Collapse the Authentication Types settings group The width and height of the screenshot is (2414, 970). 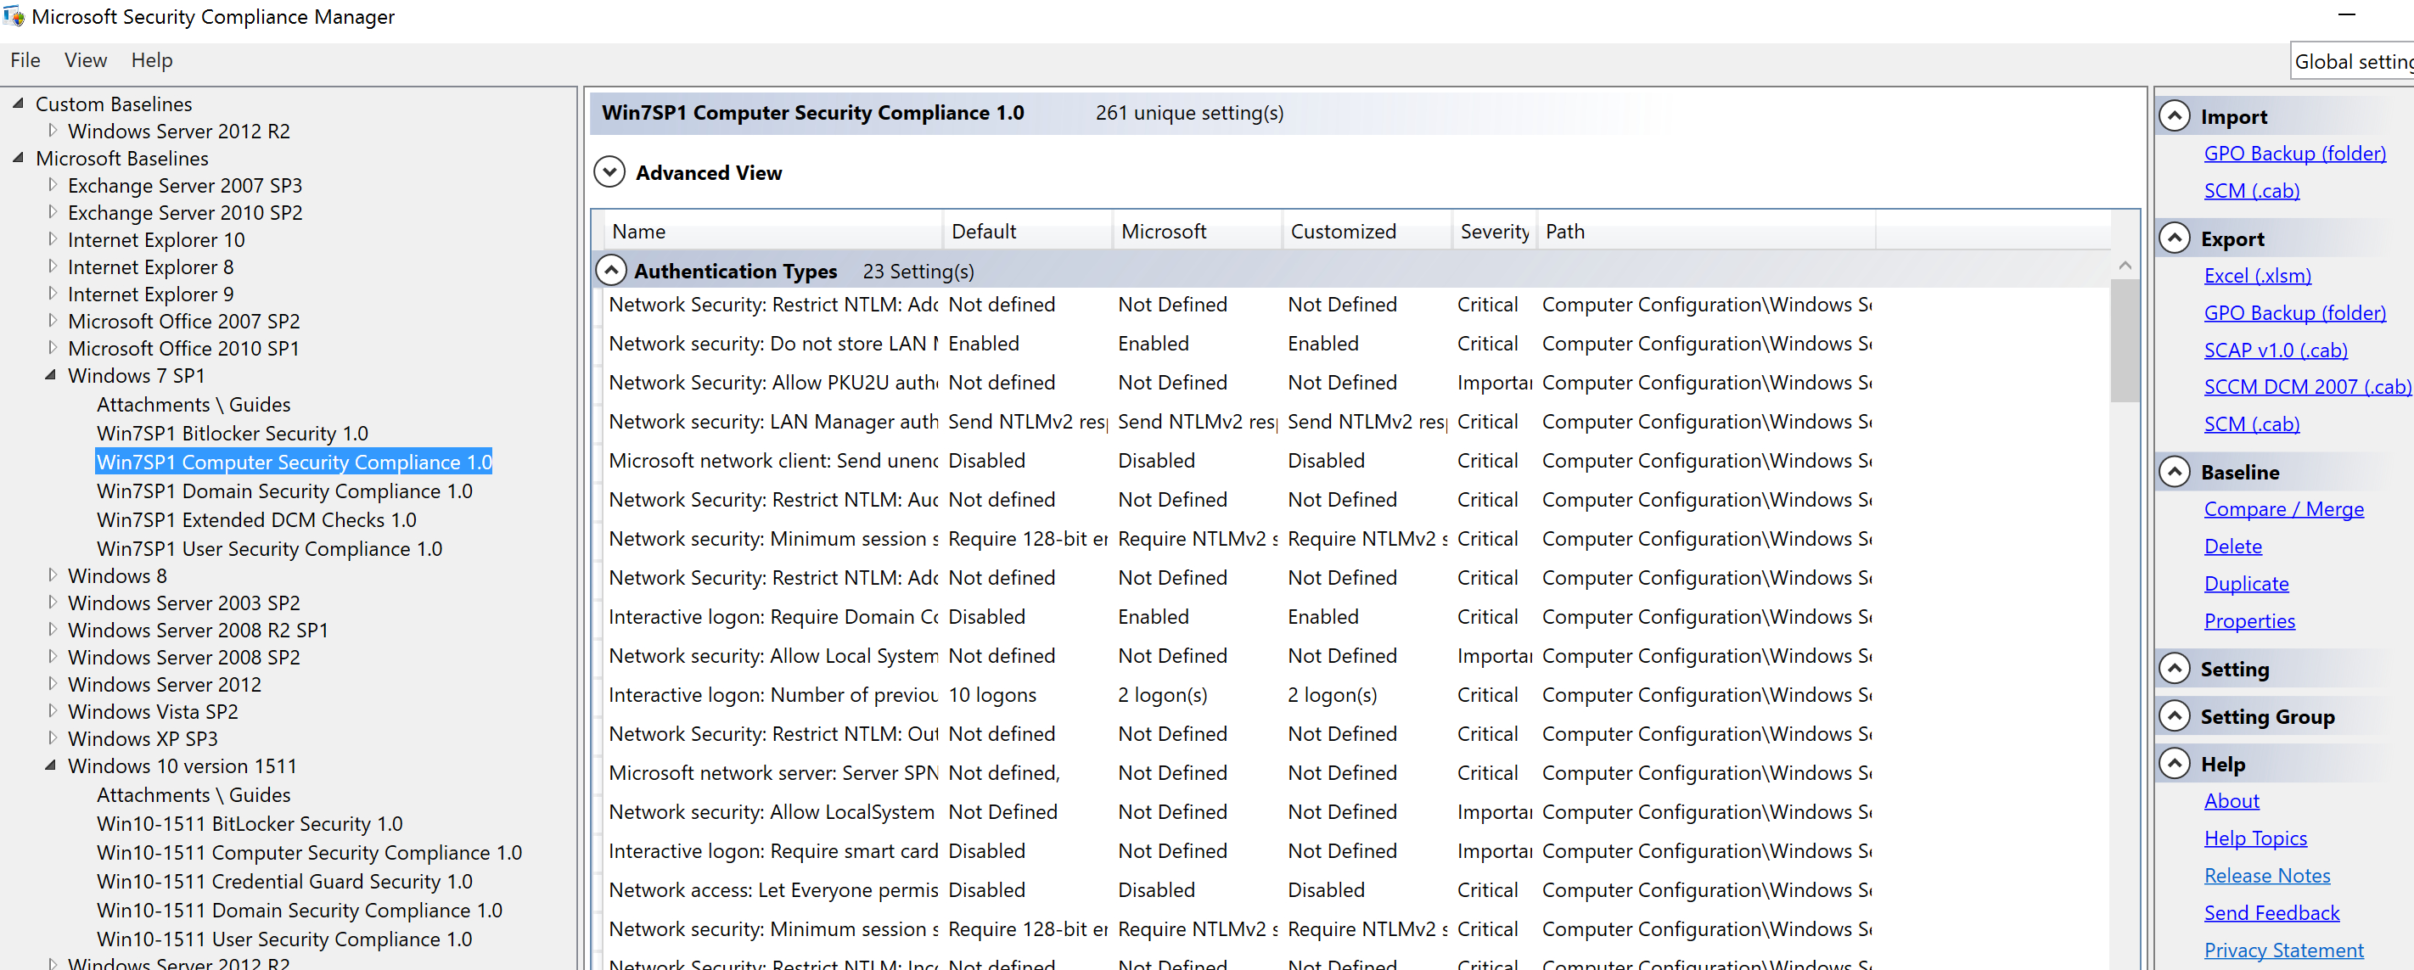(611, 269)
